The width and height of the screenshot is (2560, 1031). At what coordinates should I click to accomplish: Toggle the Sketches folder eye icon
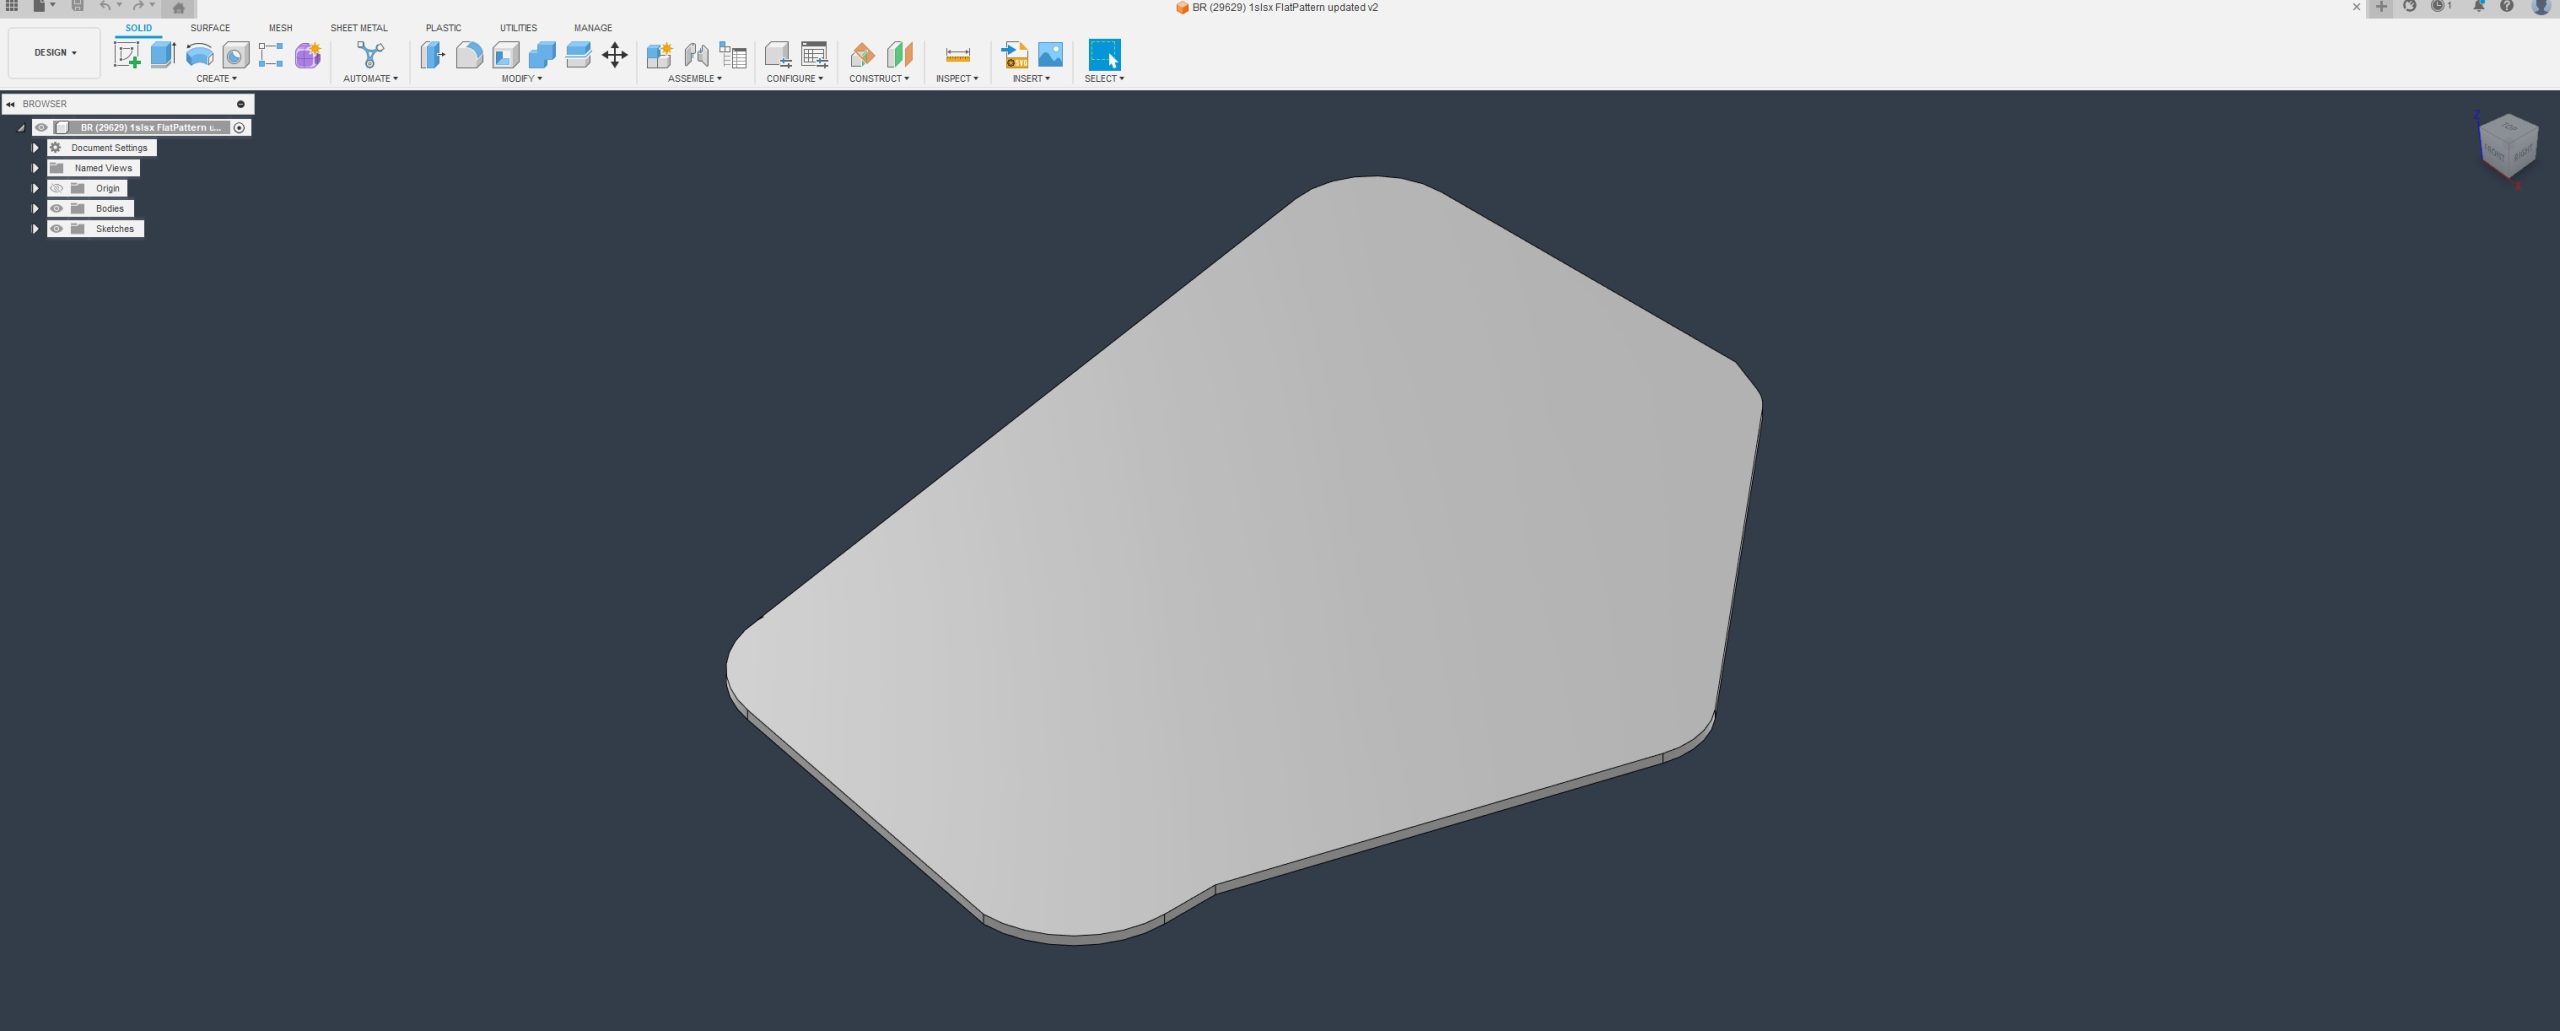pyautogui.click(x=57, y=229)
